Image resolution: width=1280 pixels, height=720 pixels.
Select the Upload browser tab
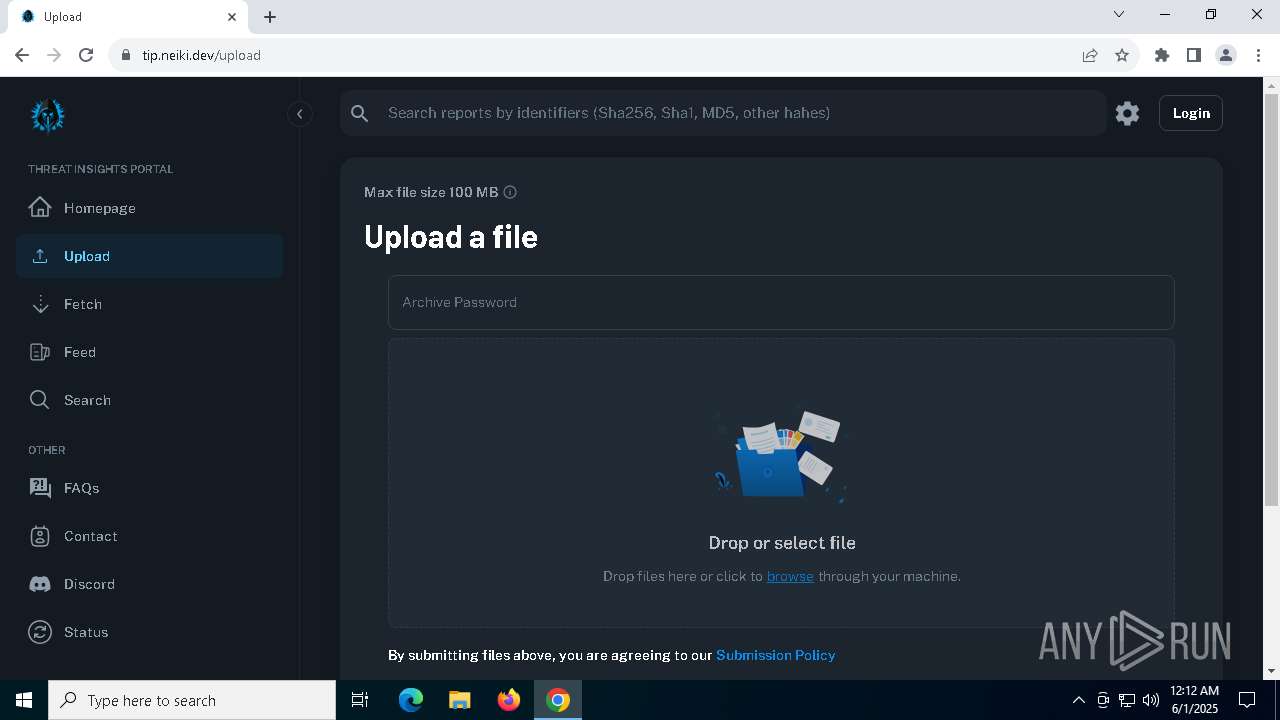coord(130,17)
